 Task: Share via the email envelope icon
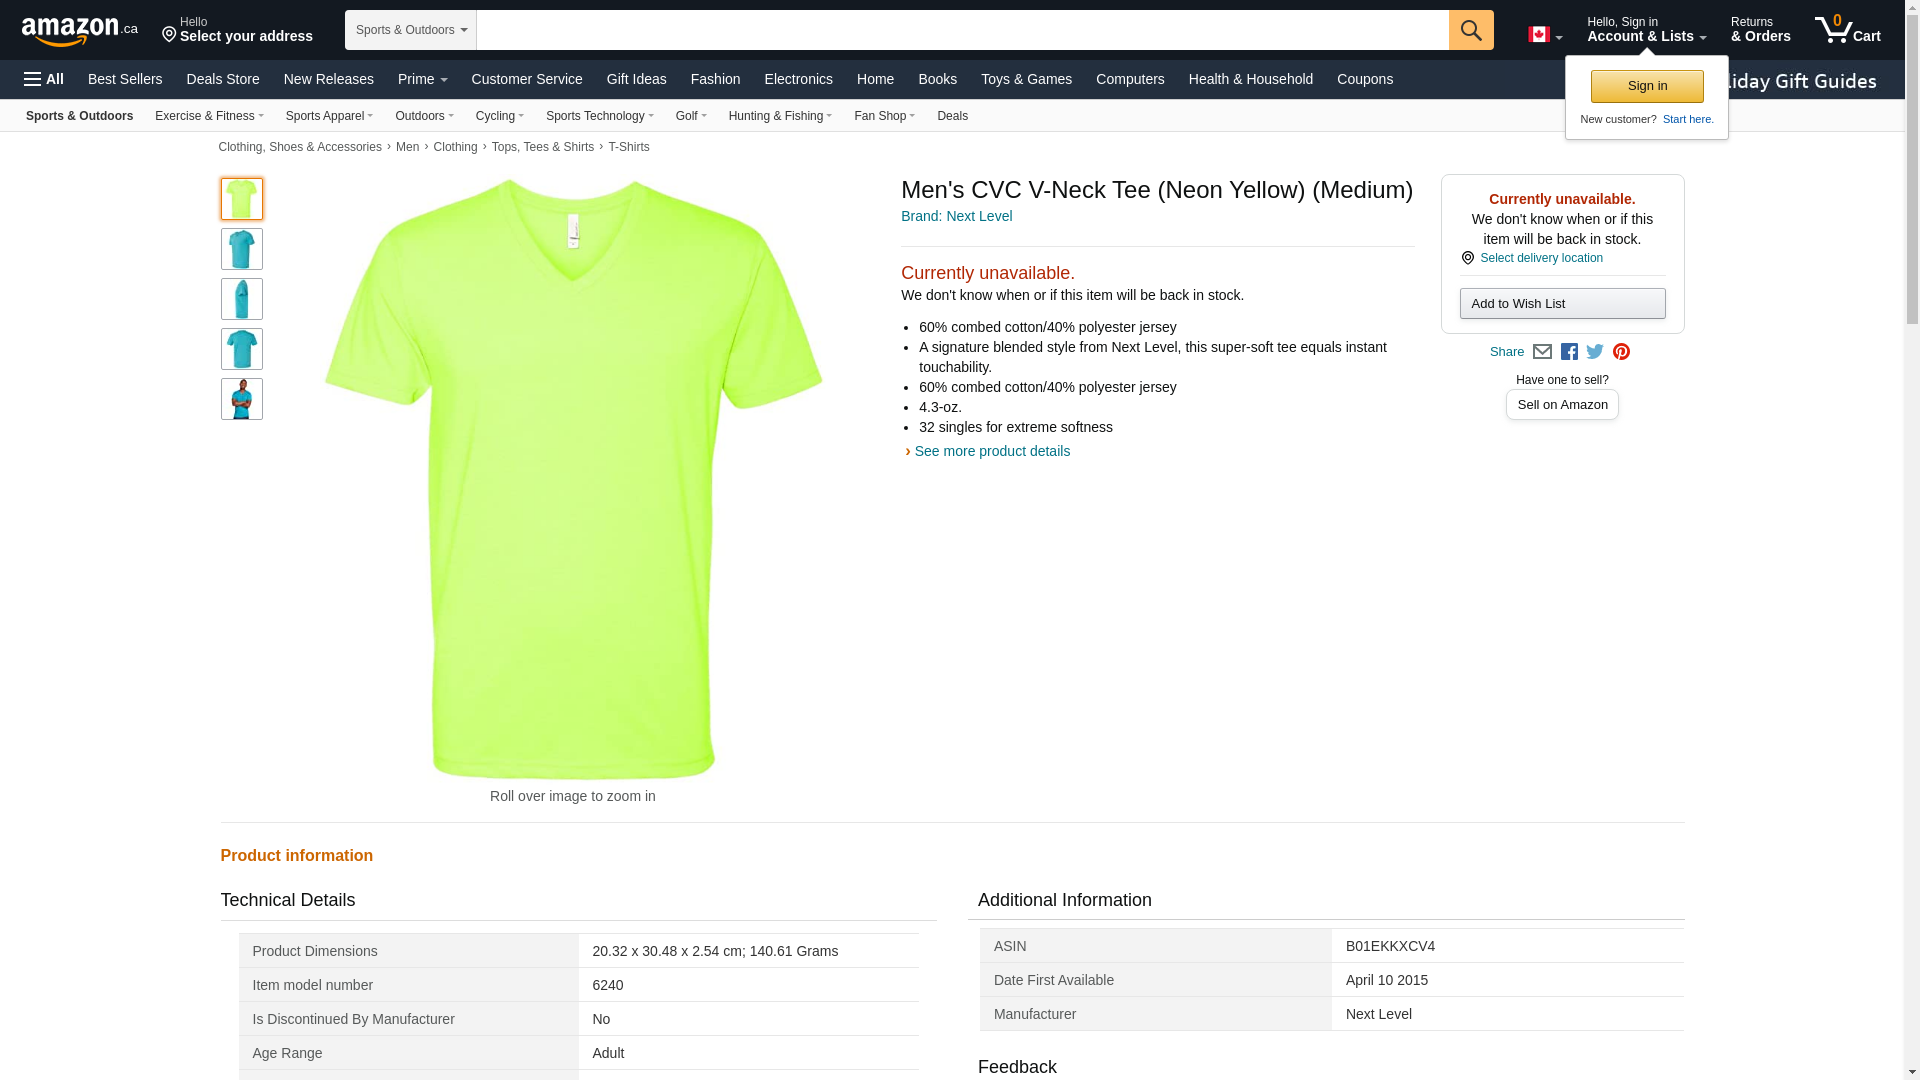pyautogui.click(x=1542, y=352)
